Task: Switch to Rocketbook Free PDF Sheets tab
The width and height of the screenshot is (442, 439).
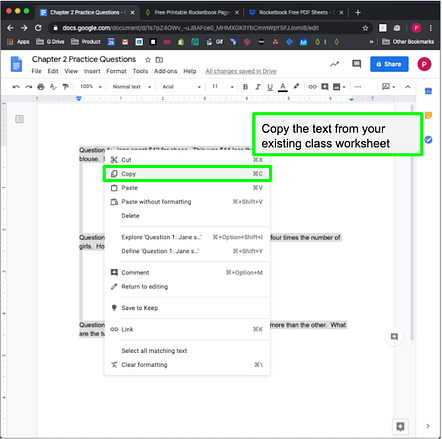Action: pos(296,12)
